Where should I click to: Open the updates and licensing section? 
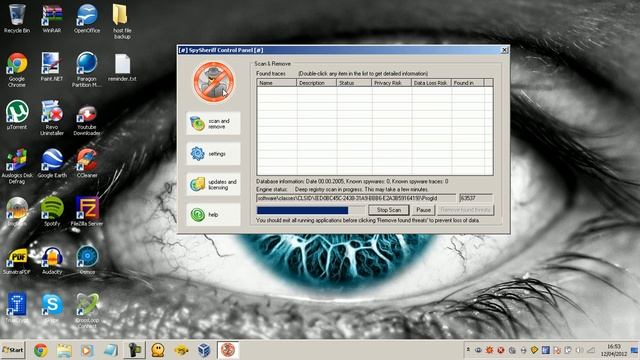[213, 184]
